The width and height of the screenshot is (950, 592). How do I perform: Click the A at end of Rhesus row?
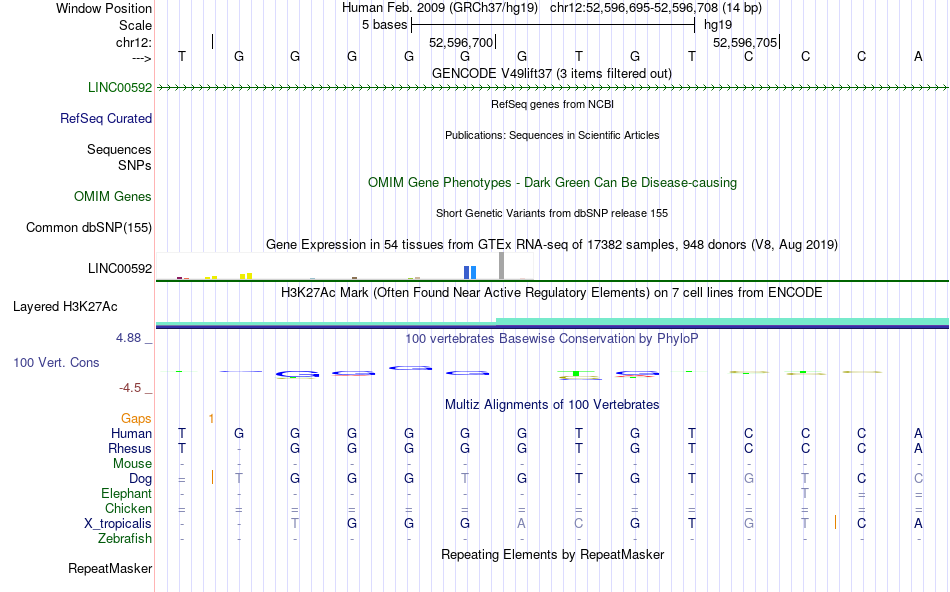point(918,448)
